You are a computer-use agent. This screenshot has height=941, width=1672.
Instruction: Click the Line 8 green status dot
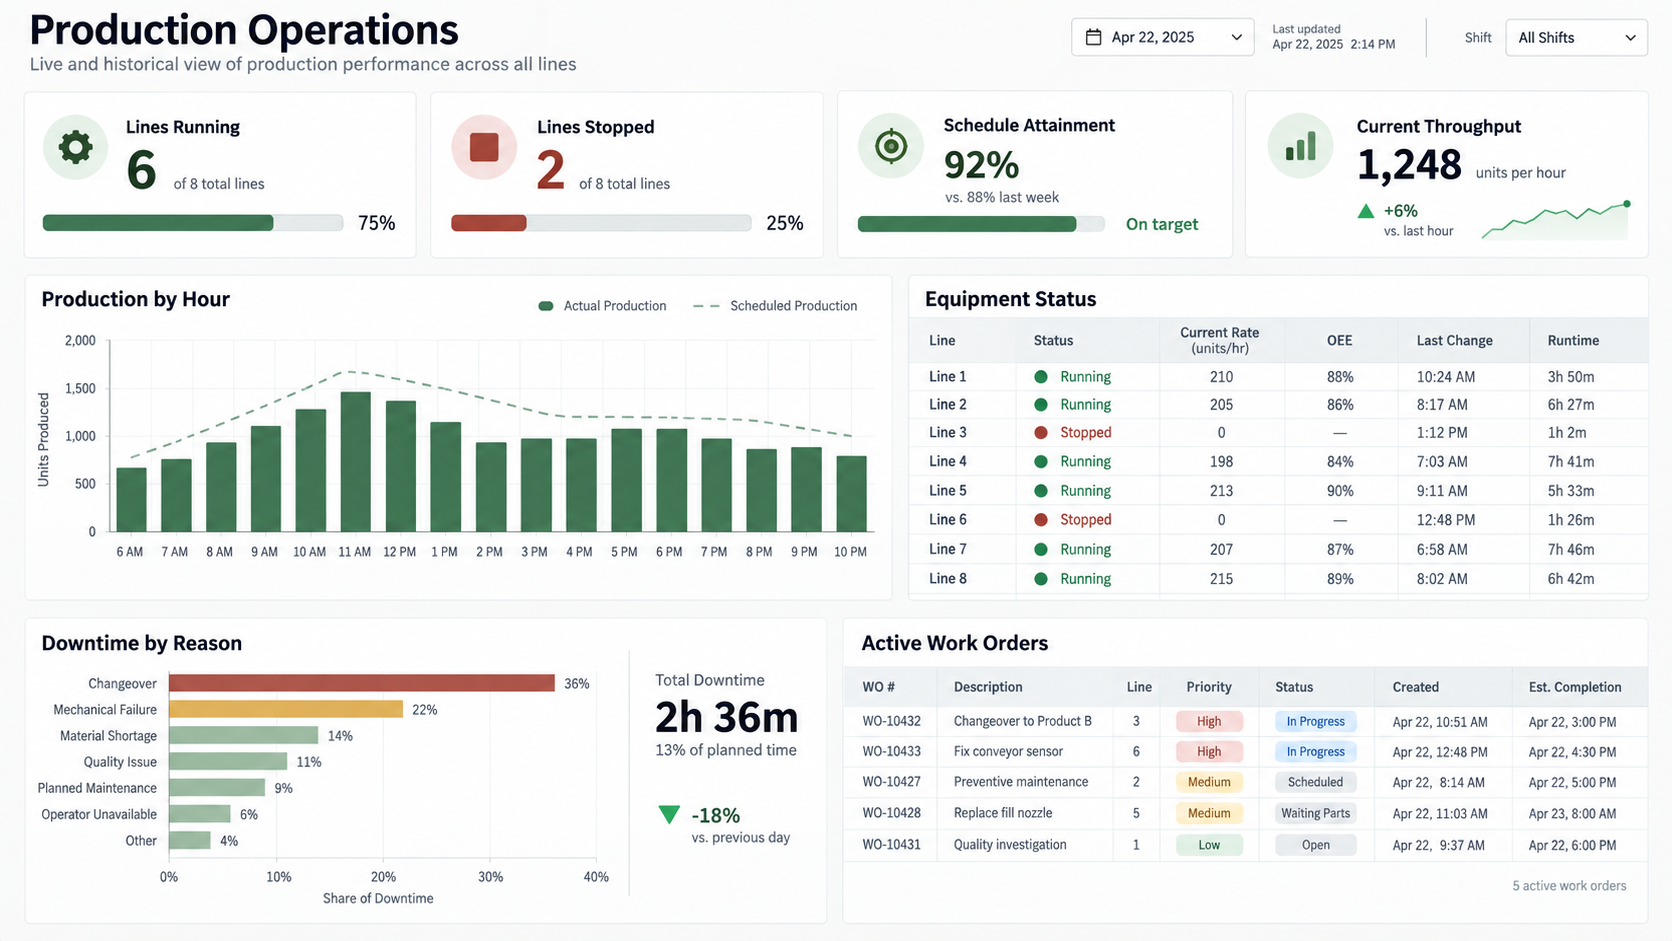click(x=1041, y=579)
